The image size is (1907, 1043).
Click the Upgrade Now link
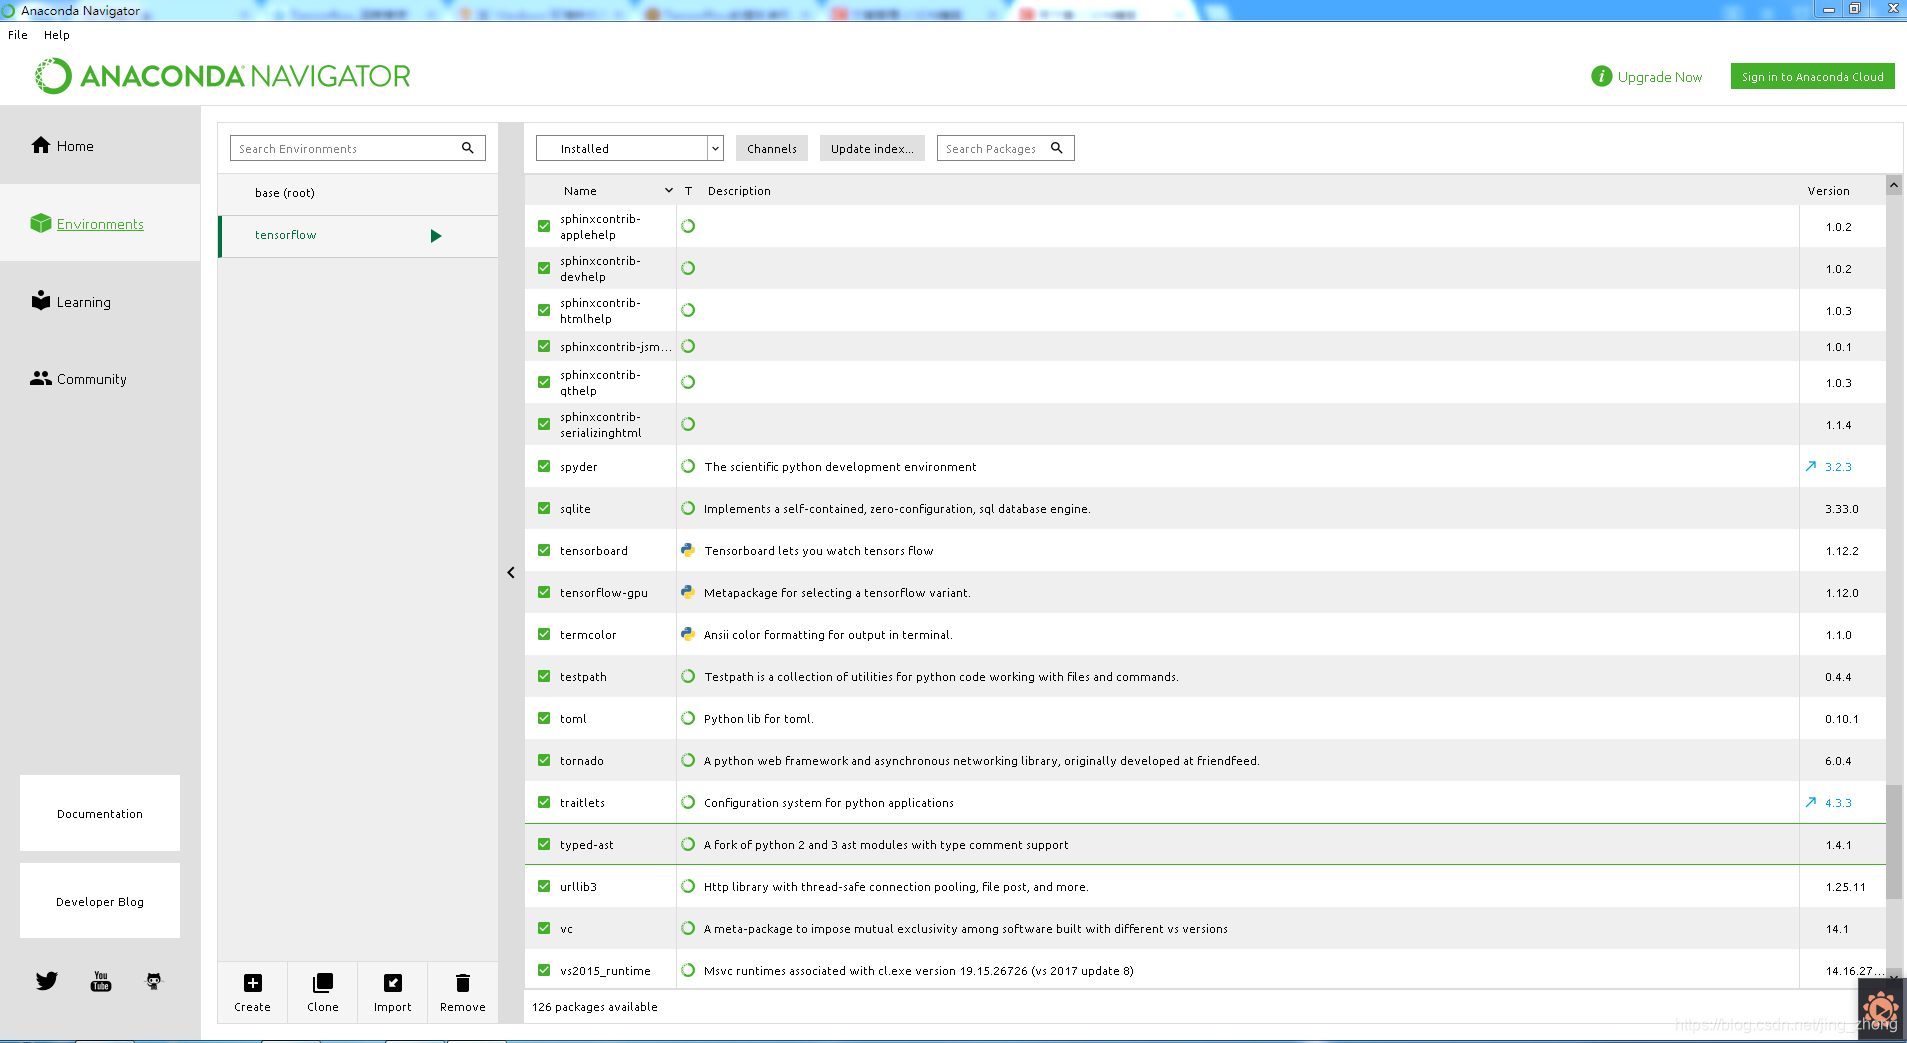1660,77
